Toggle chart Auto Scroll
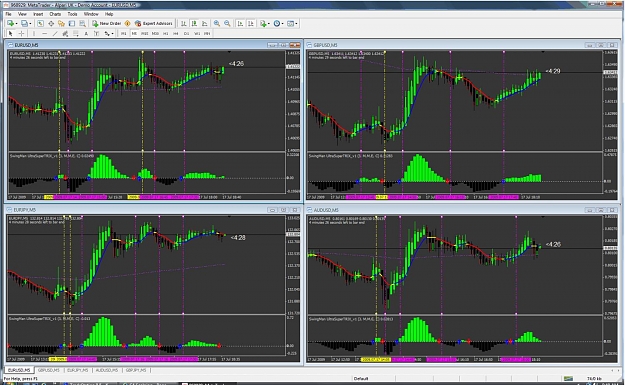 coord(240,24)
